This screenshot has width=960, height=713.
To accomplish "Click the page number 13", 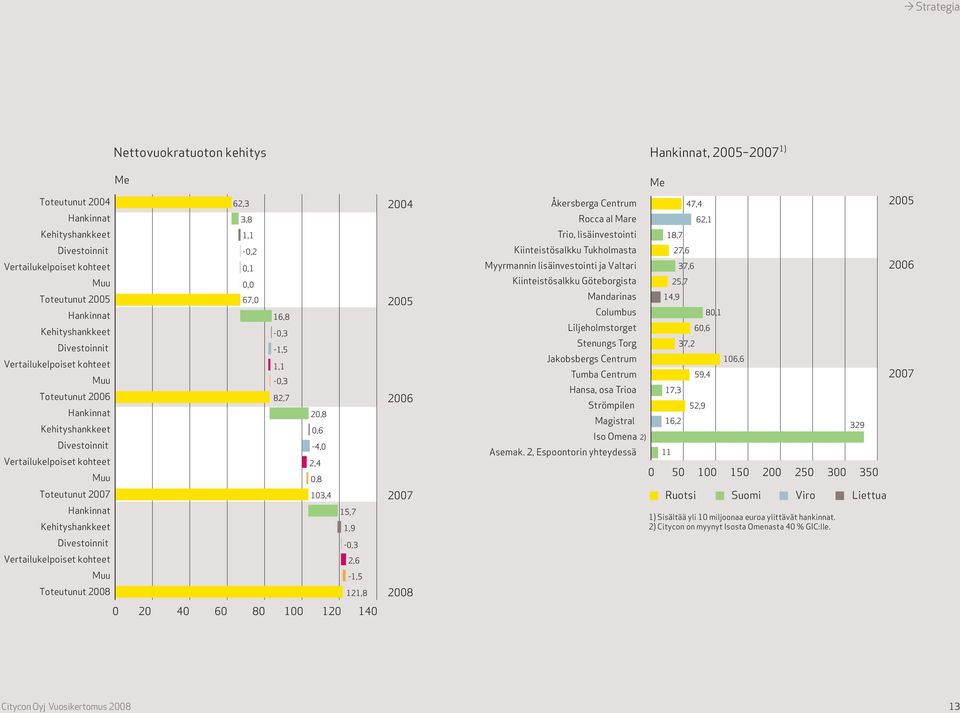I will point(953,706).
